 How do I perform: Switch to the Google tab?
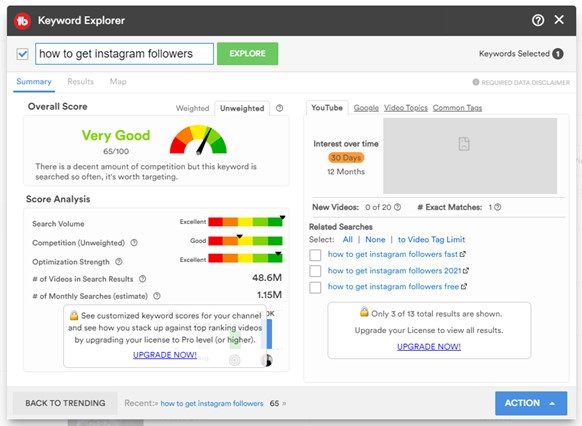coord(366,108)
